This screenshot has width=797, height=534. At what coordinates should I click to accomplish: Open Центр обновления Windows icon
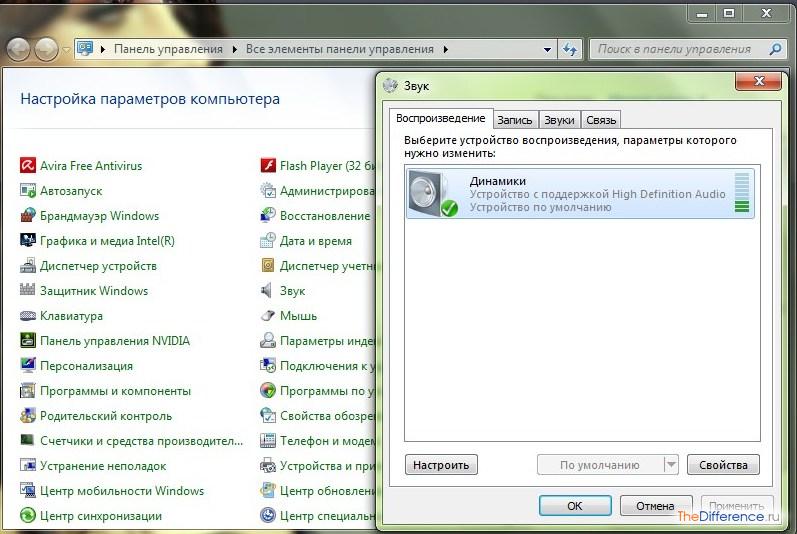[x=268, y=490]
